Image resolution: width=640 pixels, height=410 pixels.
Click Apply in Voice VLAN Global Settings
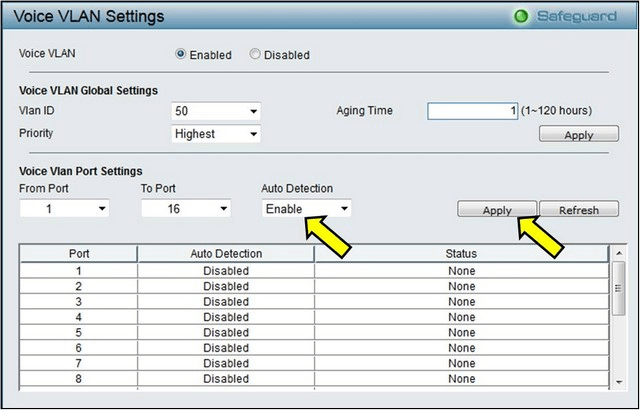coord(579,135)
